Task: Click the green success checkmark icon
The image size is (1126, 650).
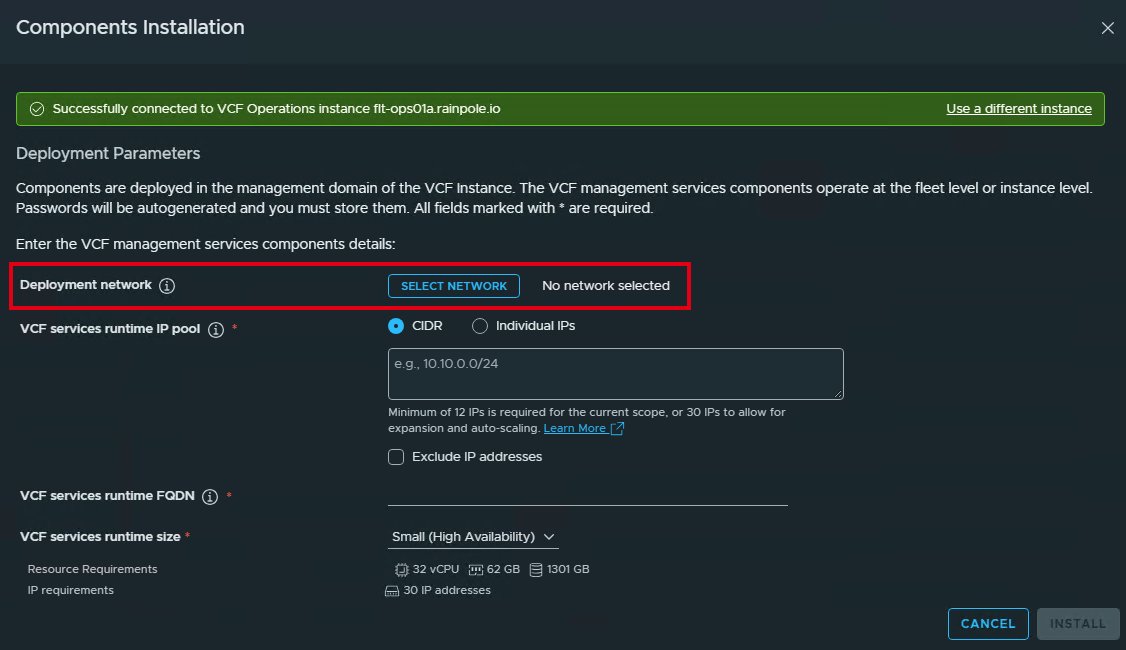Action: click(x=37, y=109)
